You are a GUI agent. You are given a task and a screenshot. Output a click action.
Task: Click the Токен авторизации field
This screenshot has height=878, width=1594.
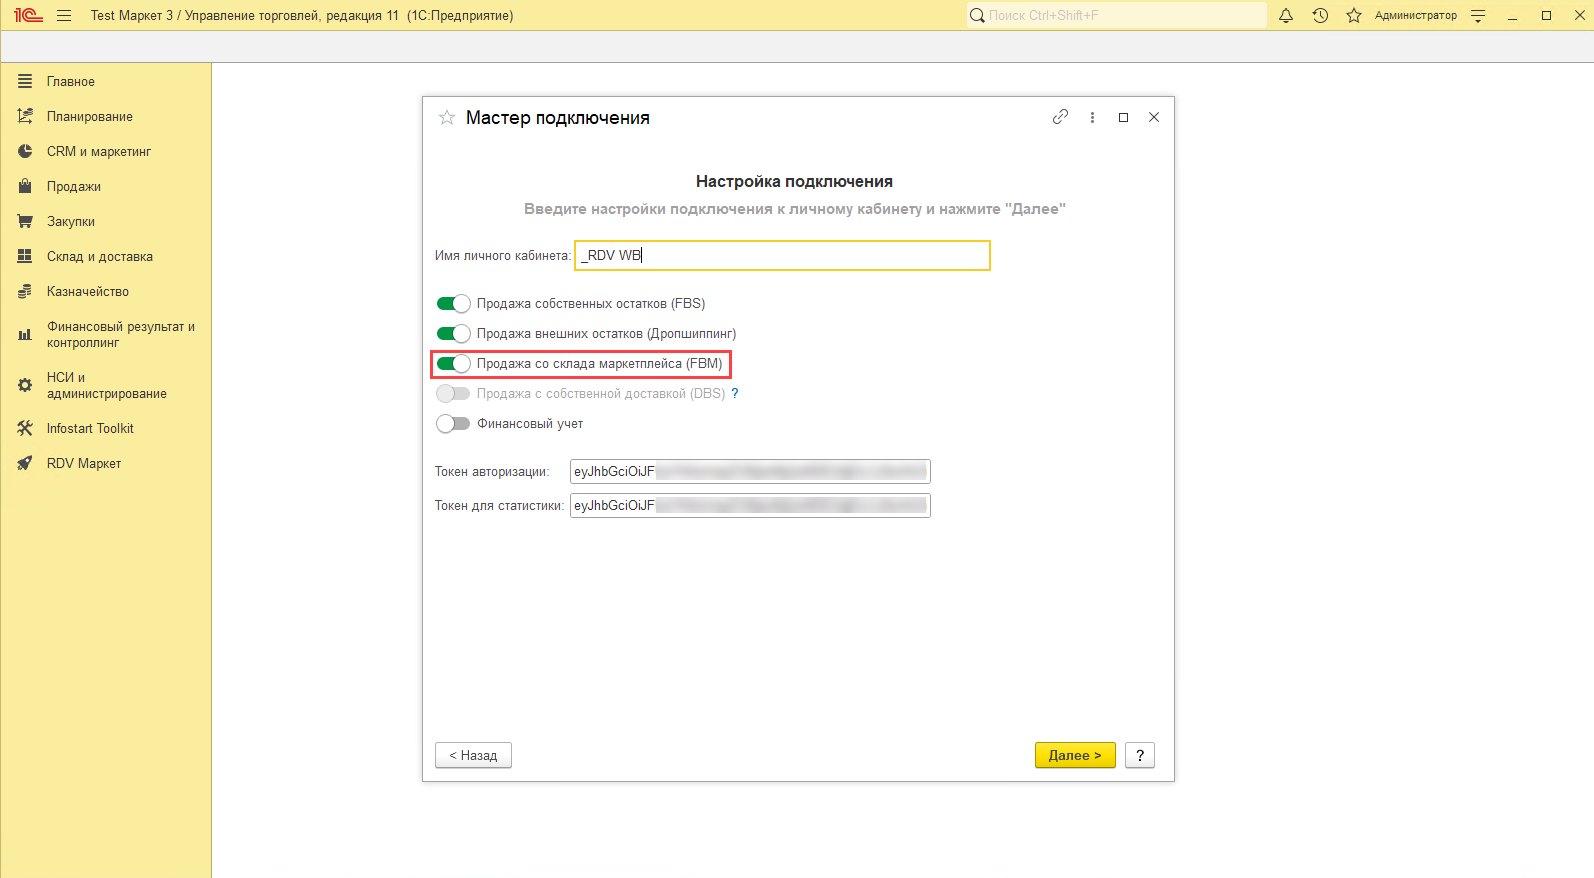(750, 471)
